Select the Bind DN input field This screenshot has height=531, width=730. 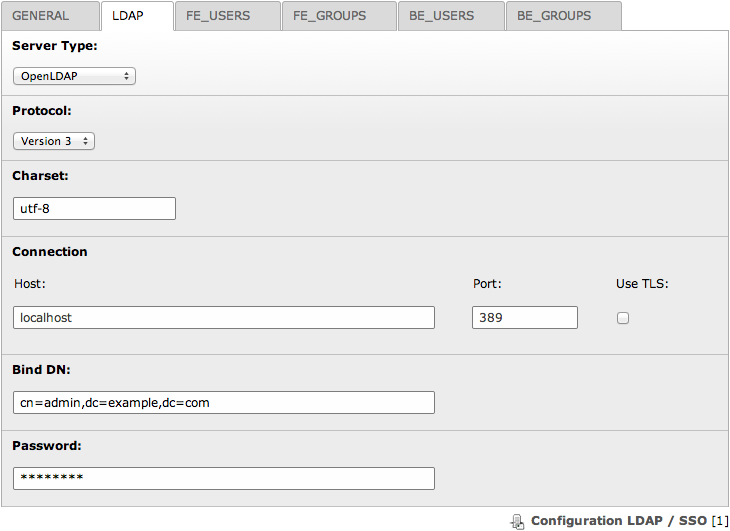224,402
